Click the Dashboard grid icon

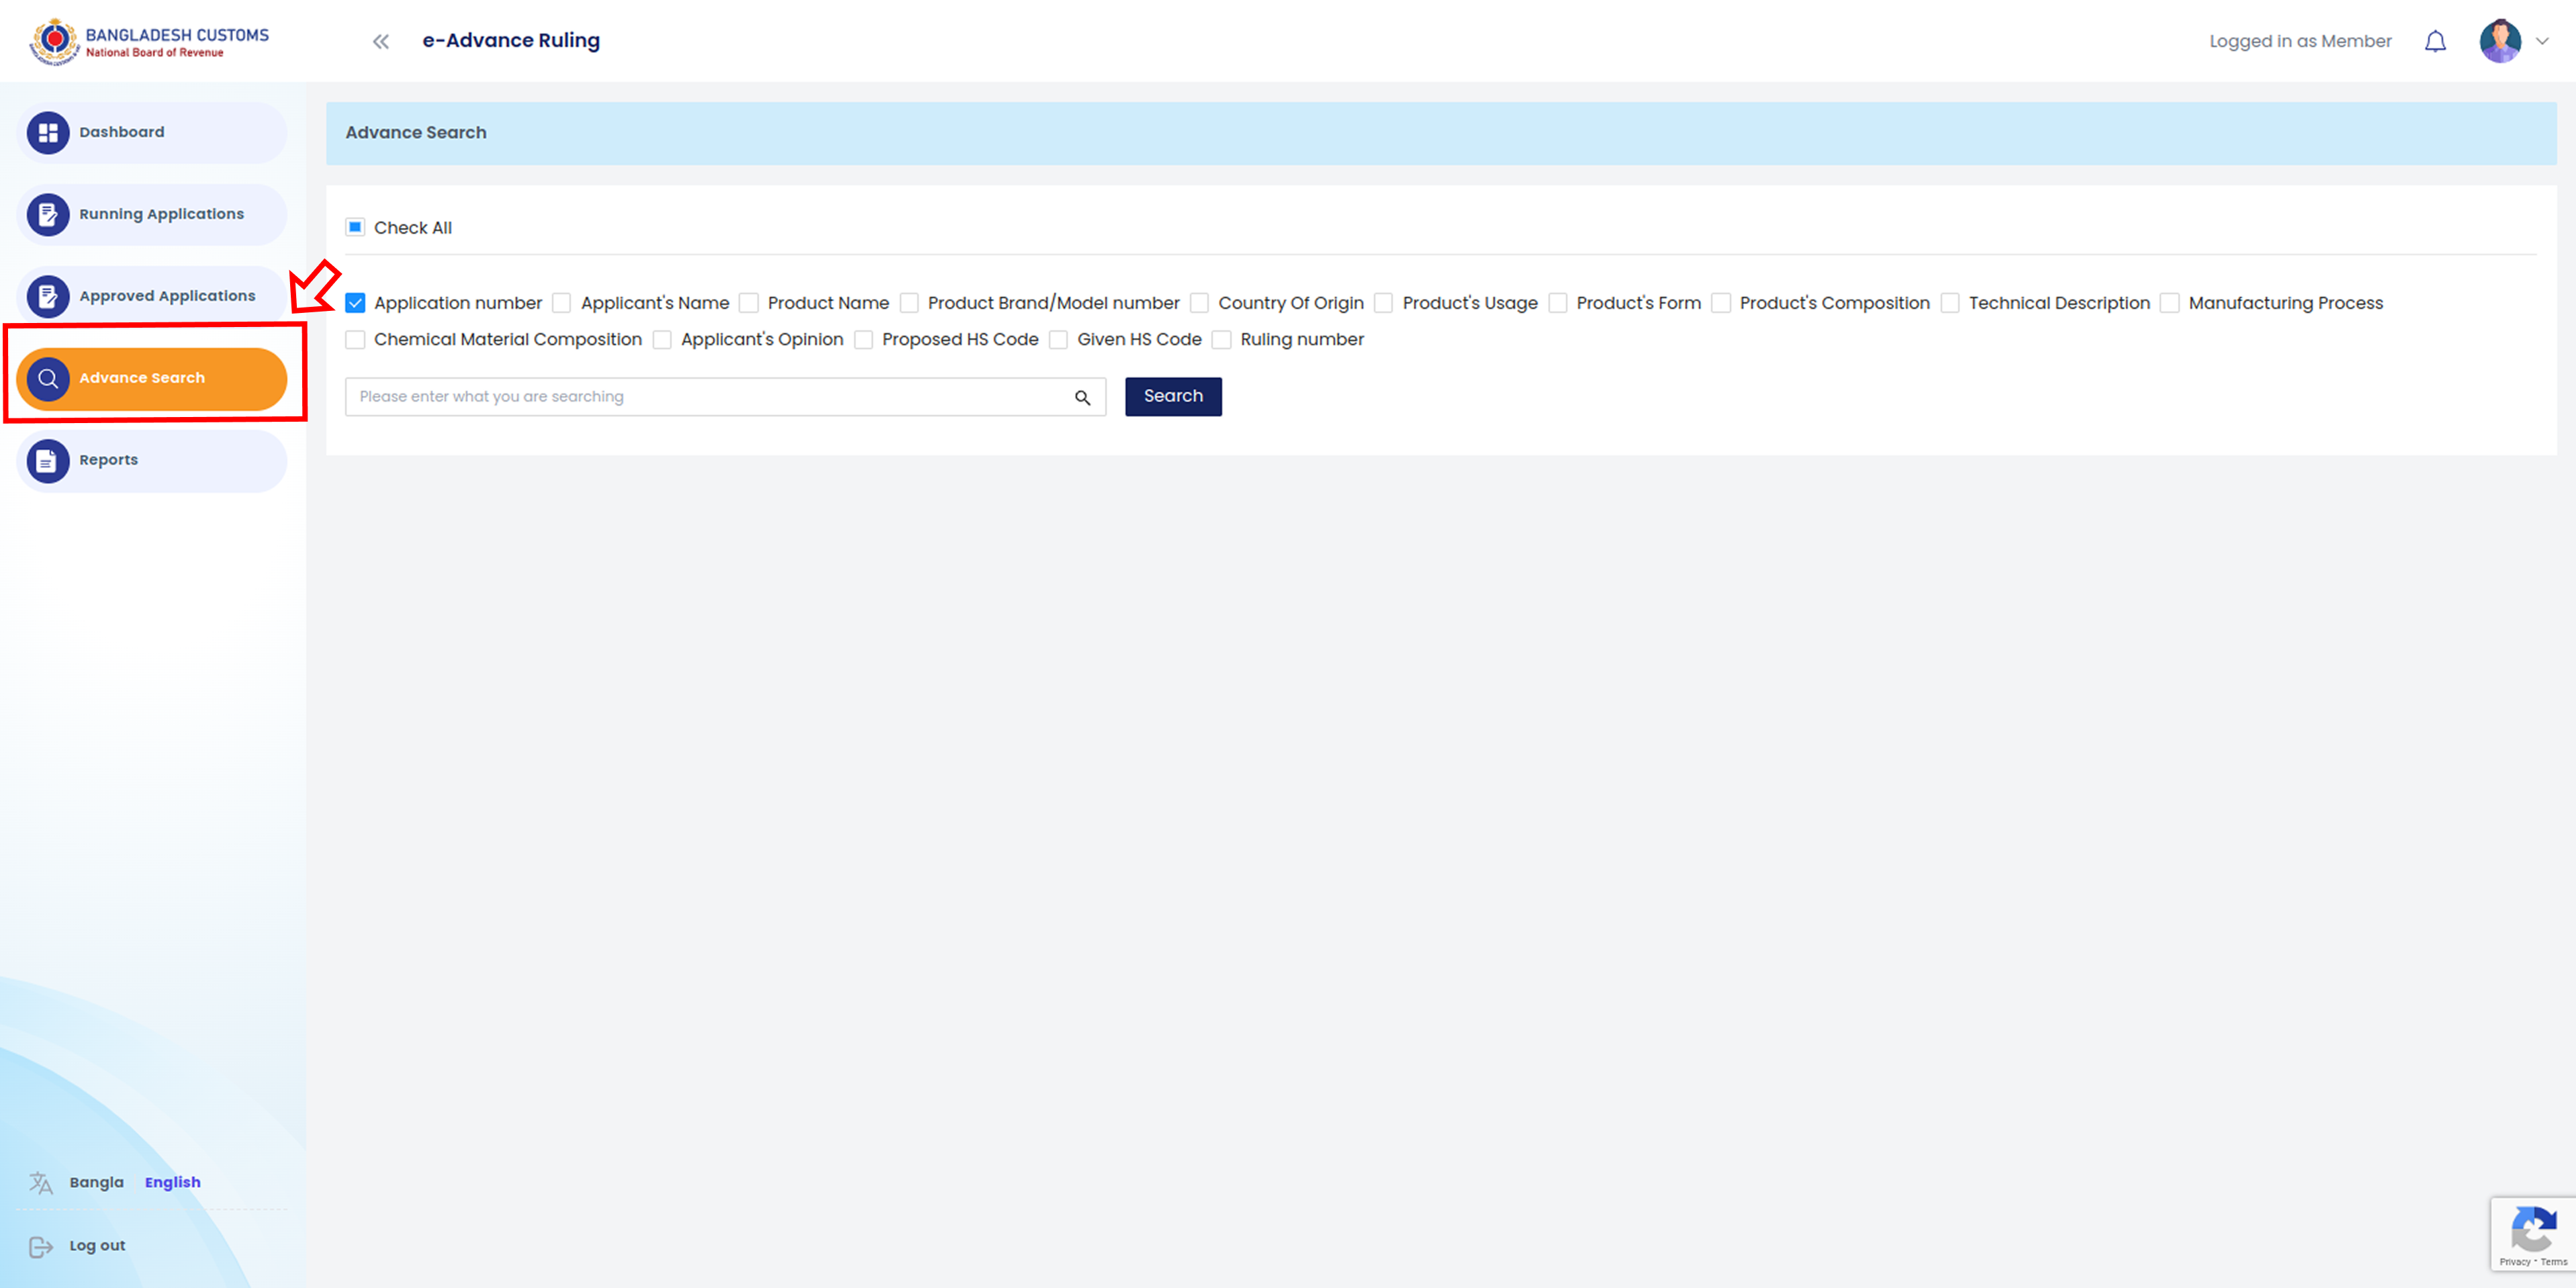[48, 132]
